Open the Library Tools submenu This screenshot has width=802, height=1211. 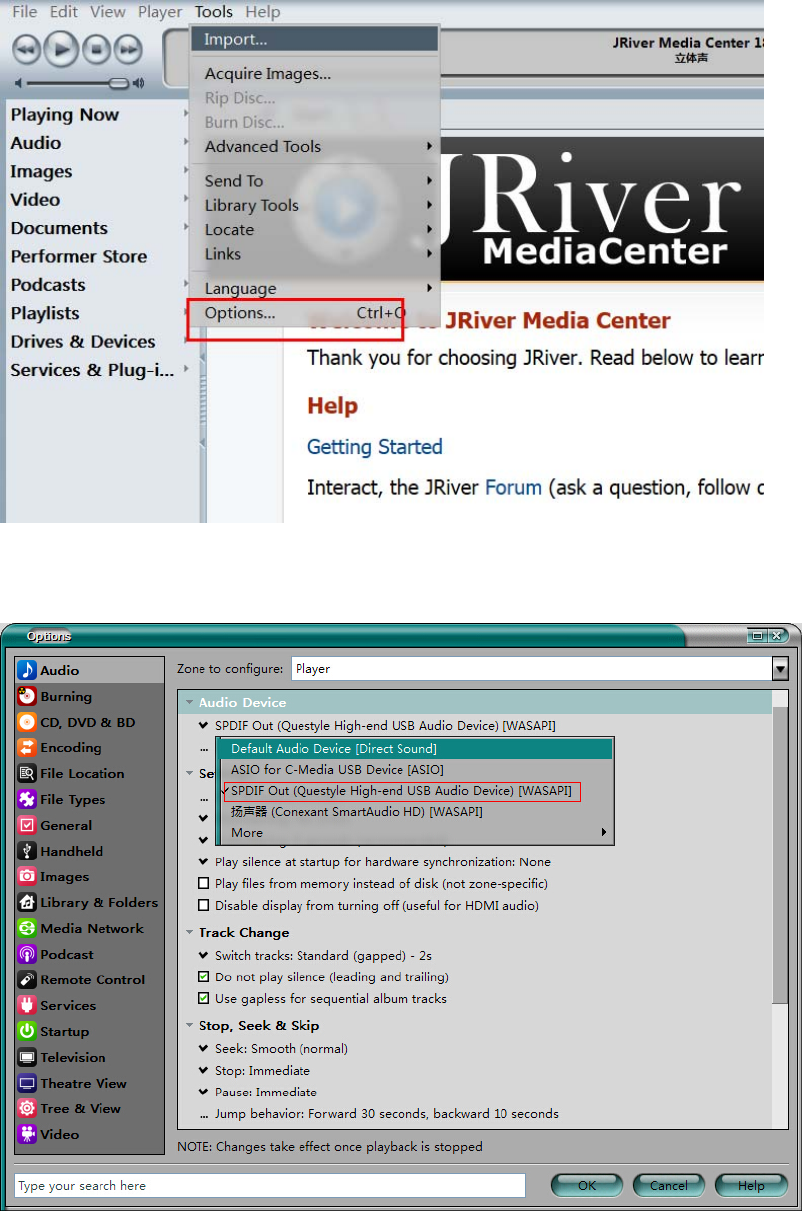click(x=315, y=205)
